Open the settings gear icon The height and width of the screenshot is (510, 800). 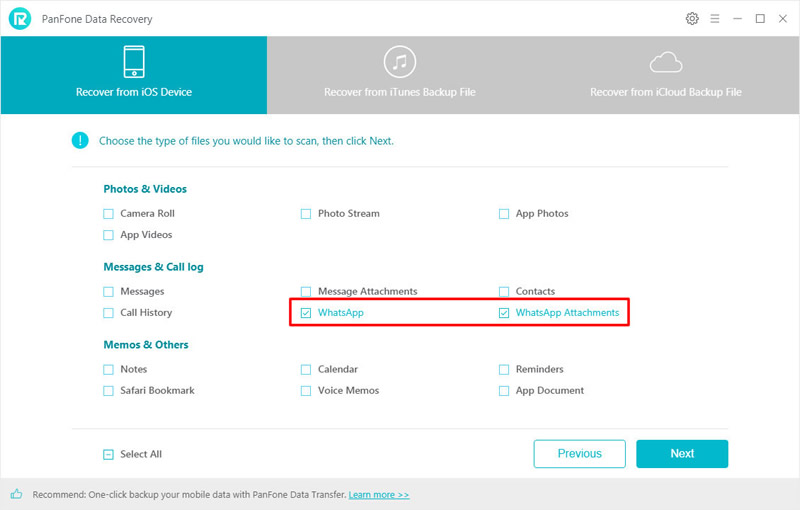tap(692, 19)
